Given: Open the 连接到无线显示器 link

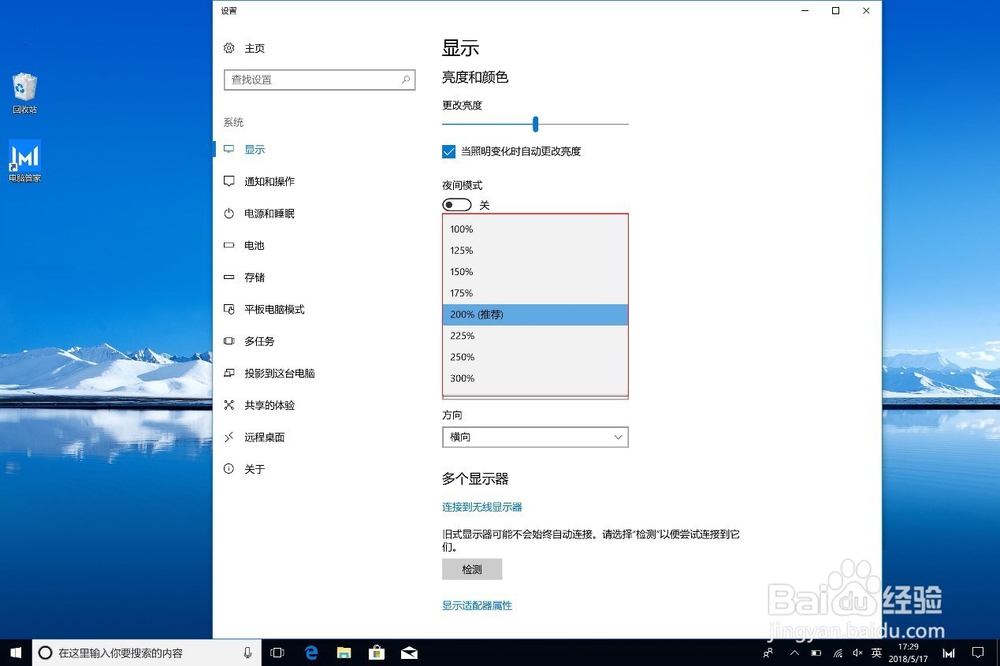Looking at the screenshot, I should click(x=482, y=506).
